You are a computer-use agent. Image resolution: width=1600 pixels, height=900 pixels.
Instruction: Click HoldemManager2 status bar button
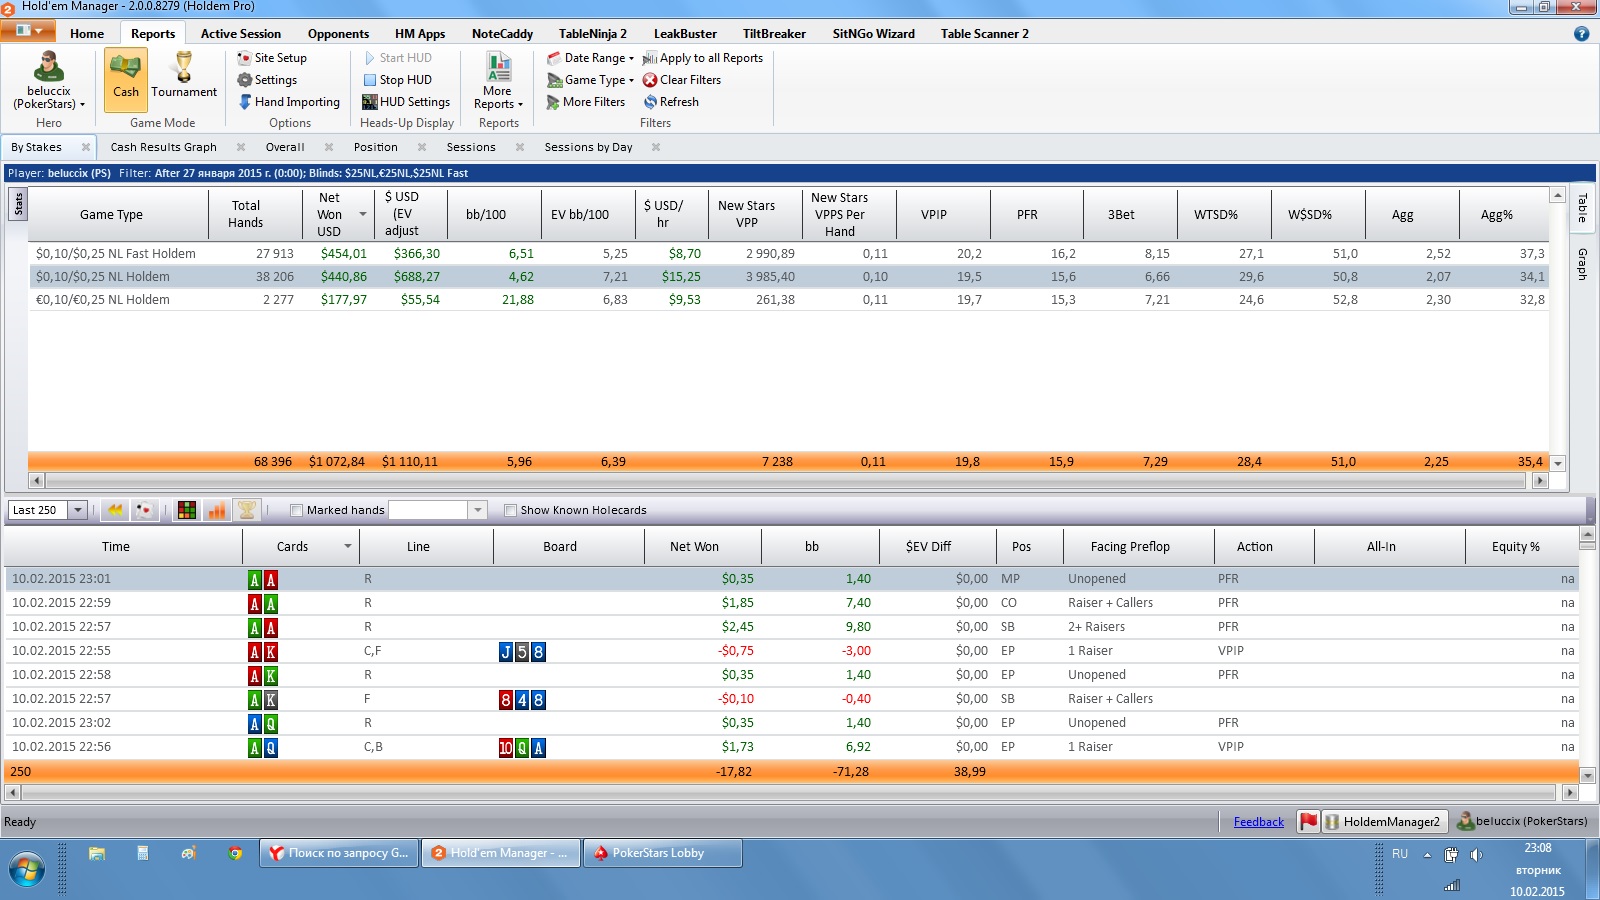1383,822
